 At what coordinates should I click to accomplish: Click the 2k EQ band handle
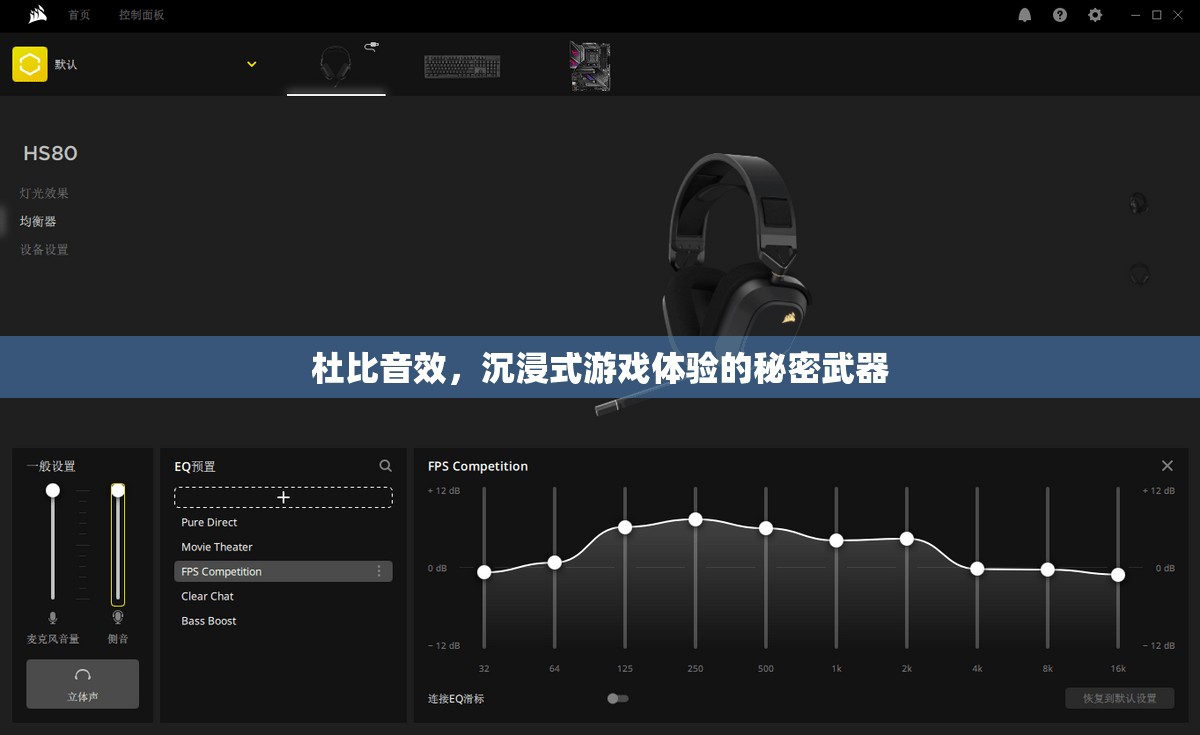907,538
